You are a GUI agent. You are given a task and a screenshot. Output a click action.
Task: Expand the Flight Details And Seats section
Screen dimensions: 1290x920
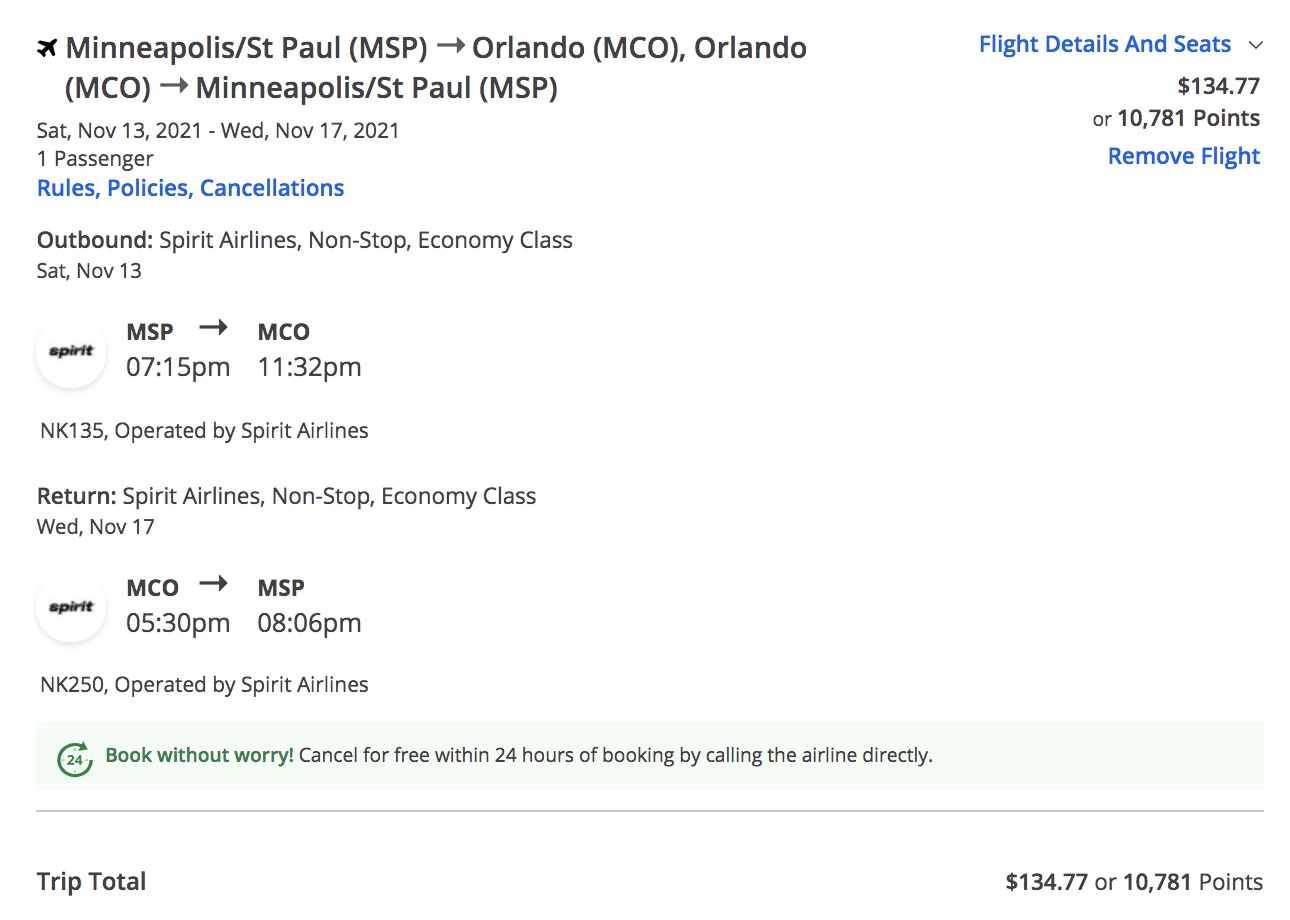1104,44
